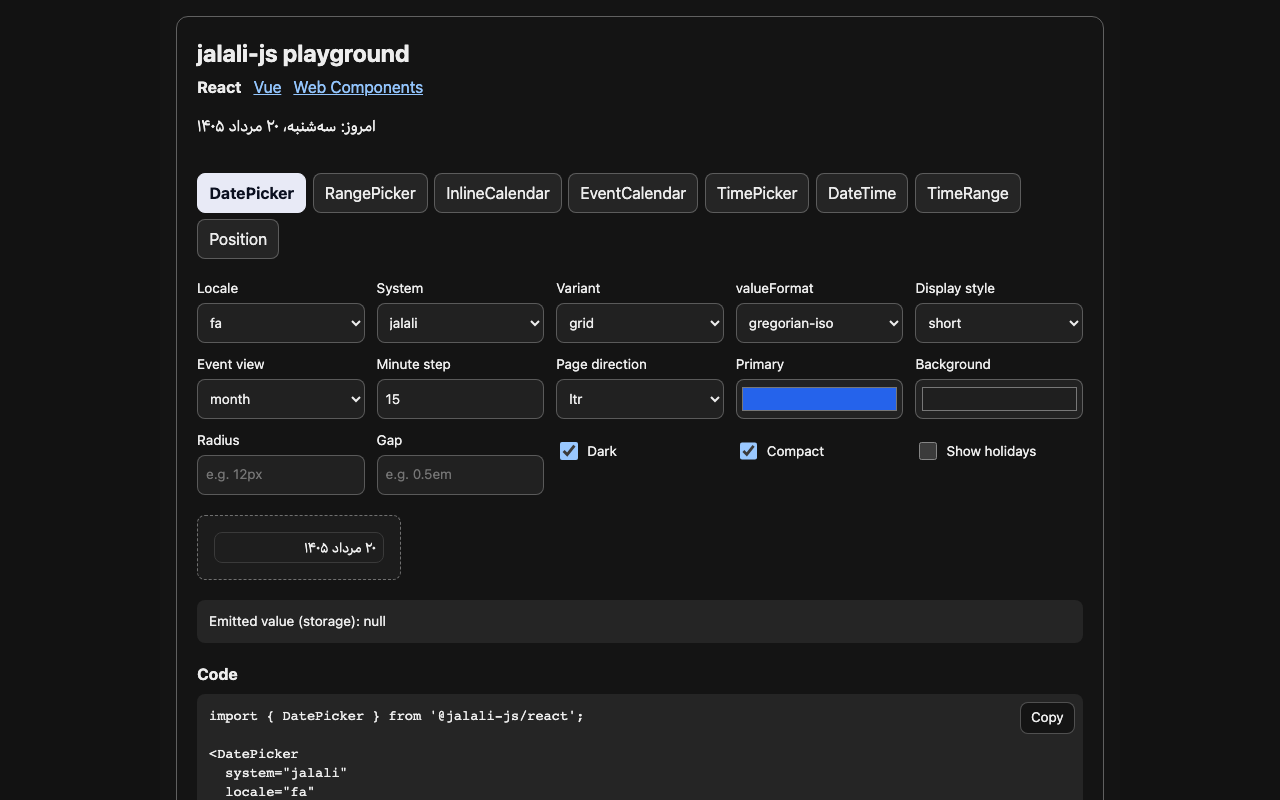Enable the Show holidays checkbox
This screenshot has width=1280, height=800.
928,451
